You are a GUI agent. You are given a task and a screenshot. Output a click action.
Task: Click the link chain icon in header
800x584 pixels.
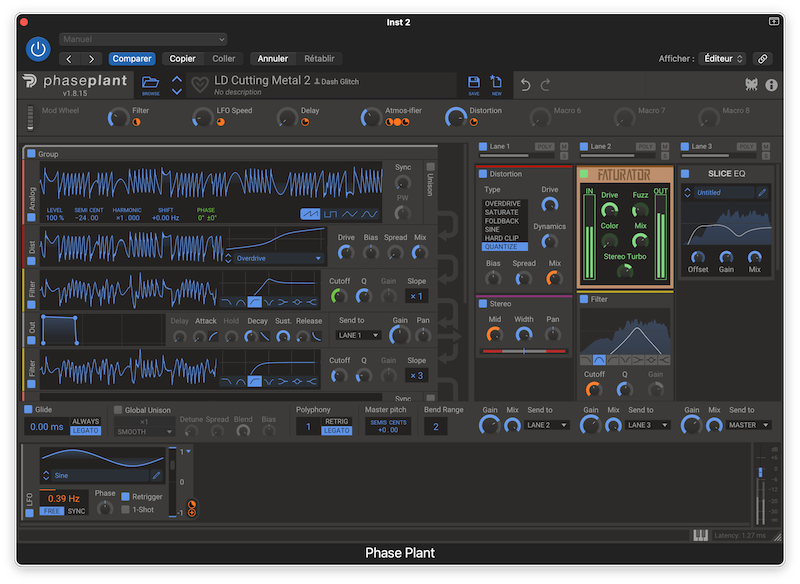(762, 59)
